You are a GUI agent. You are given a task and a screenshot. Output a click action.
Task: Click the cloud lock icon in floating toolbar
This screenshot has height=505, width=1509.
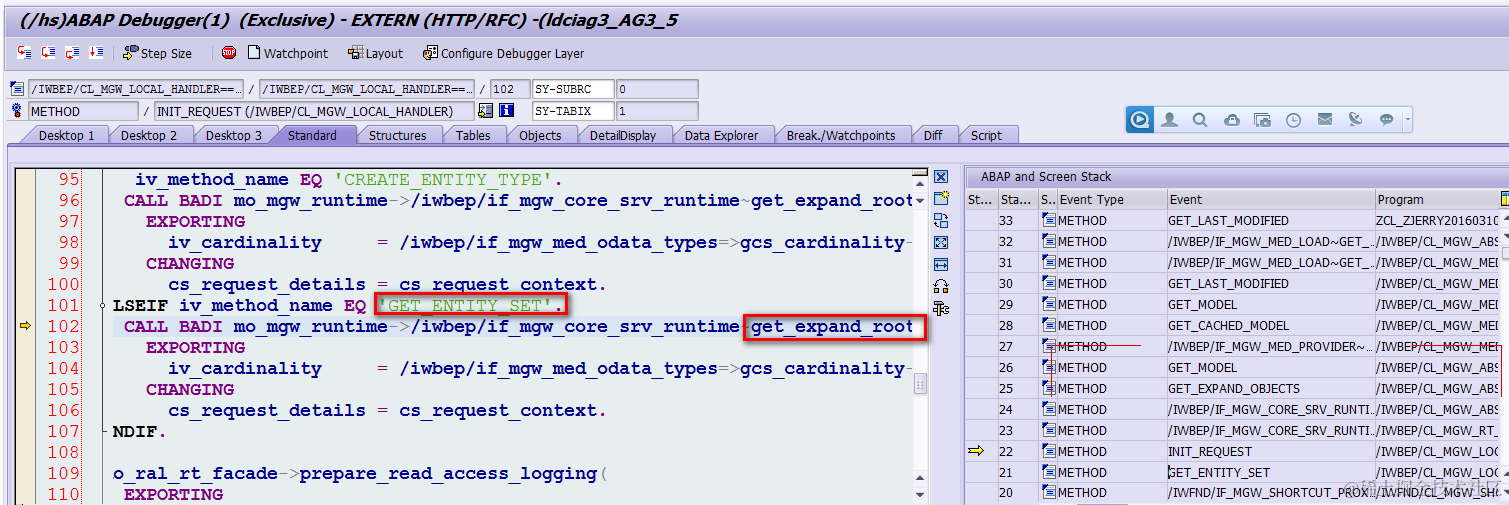1232,120
